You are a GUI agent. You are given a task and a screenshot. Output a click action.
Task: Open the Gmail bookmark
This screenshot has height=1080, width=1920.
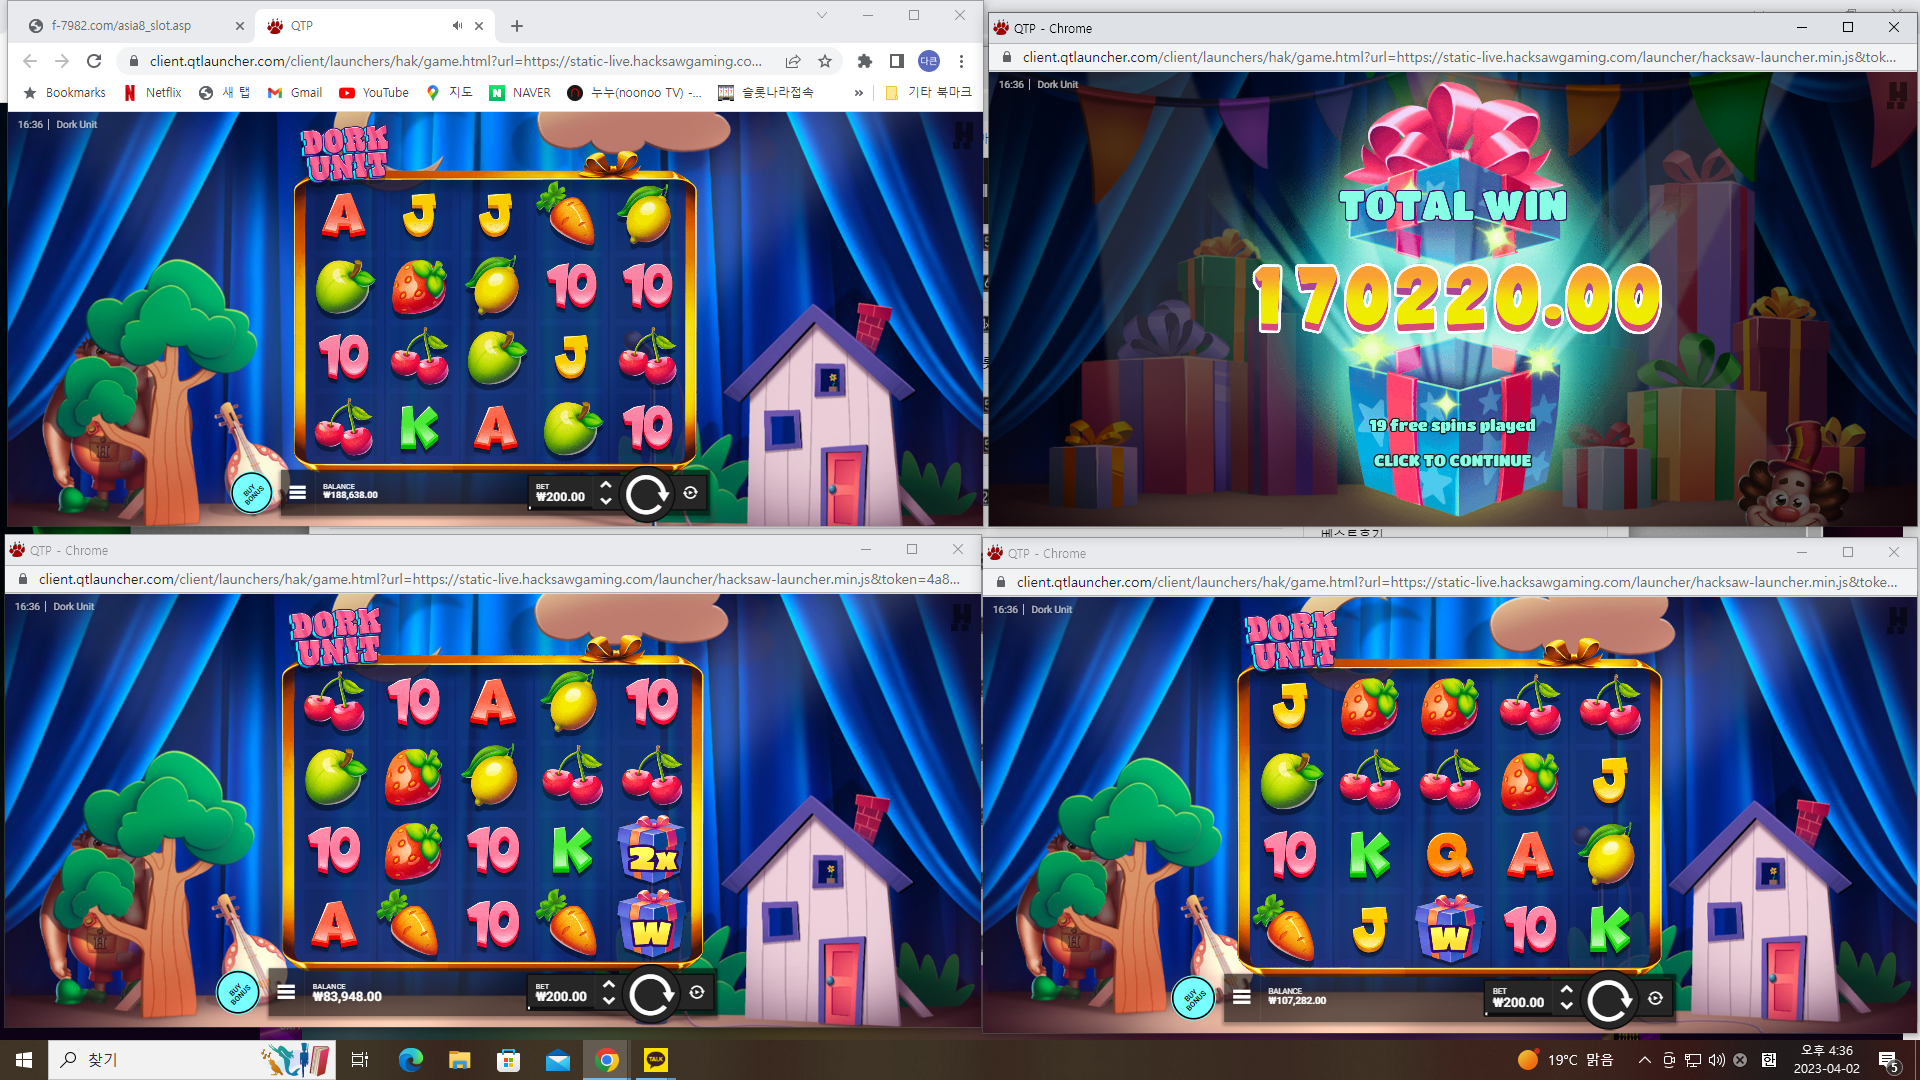pos(295,93)
